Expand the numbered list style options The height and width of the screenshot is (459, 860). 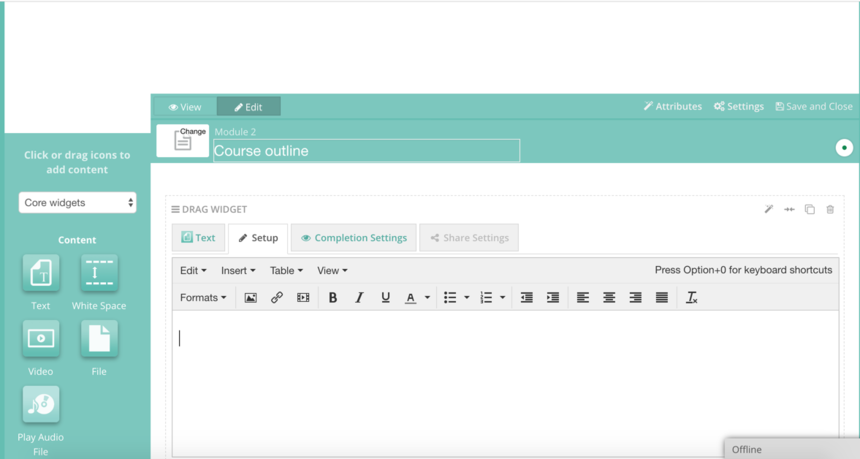point(502,298)
